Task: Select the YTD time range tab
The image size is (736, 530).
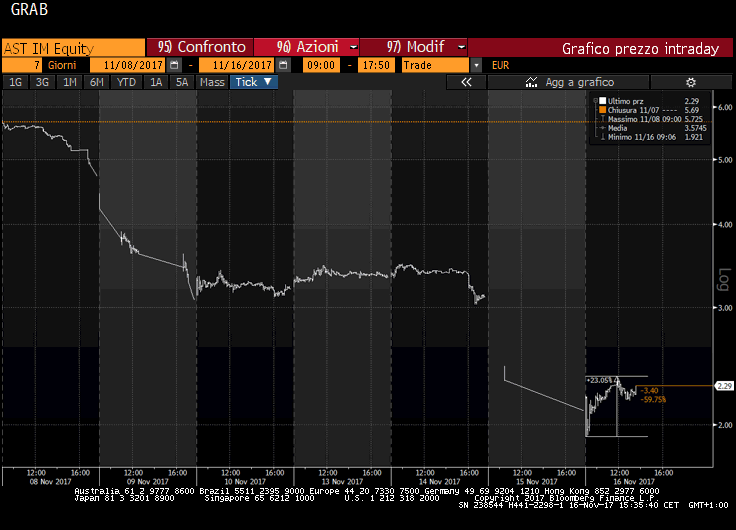Action: pos(126,83)
